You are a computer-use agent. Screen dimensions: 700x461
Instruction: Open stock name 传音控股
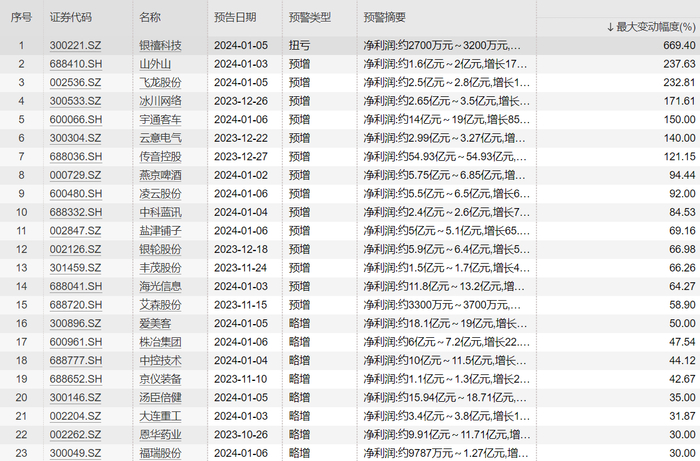pyautogui.click(x=161, y=157)
